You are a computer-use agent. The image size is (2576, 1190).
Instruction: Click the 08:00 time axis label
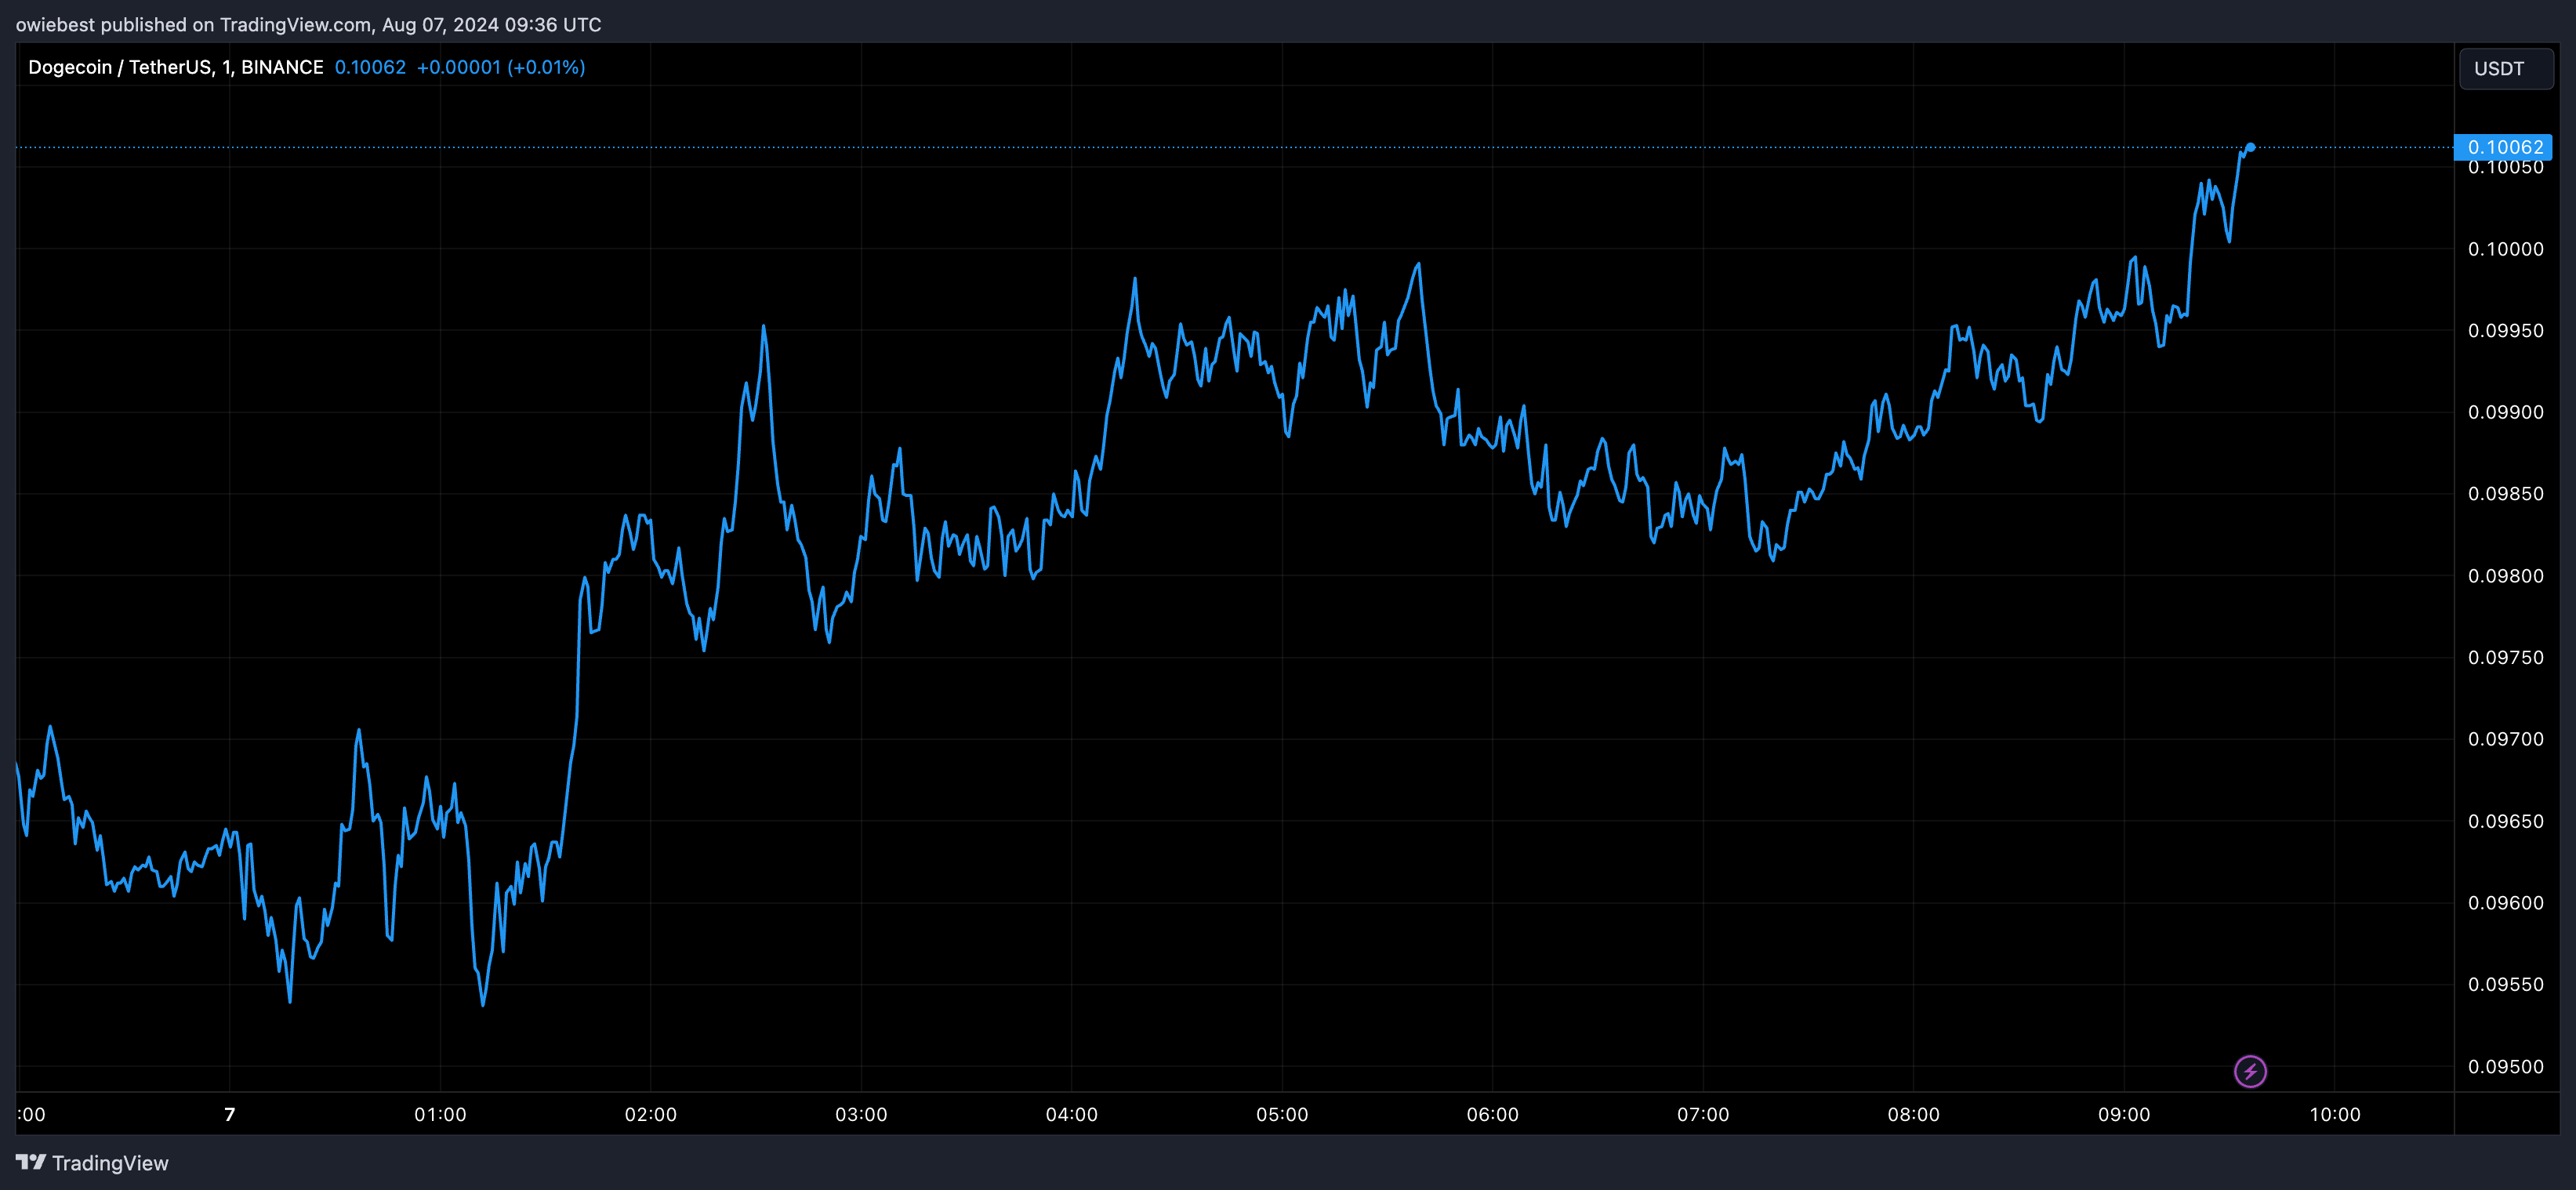tap(1914, 1114)
